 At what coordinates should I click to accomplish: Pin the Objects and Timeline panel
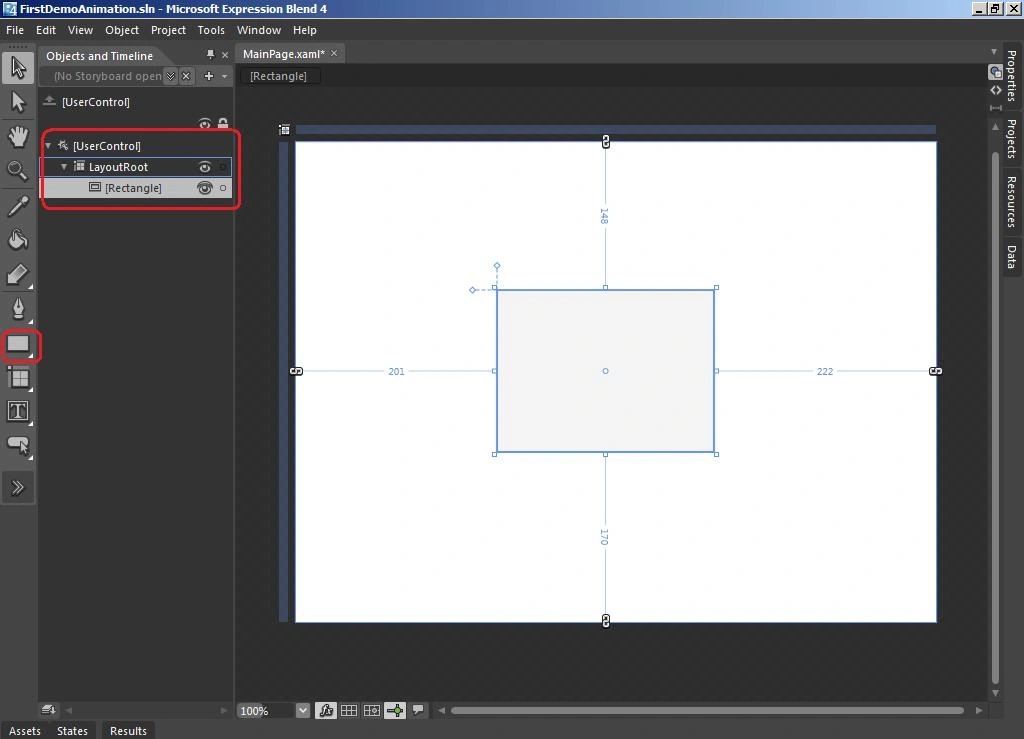210,55
